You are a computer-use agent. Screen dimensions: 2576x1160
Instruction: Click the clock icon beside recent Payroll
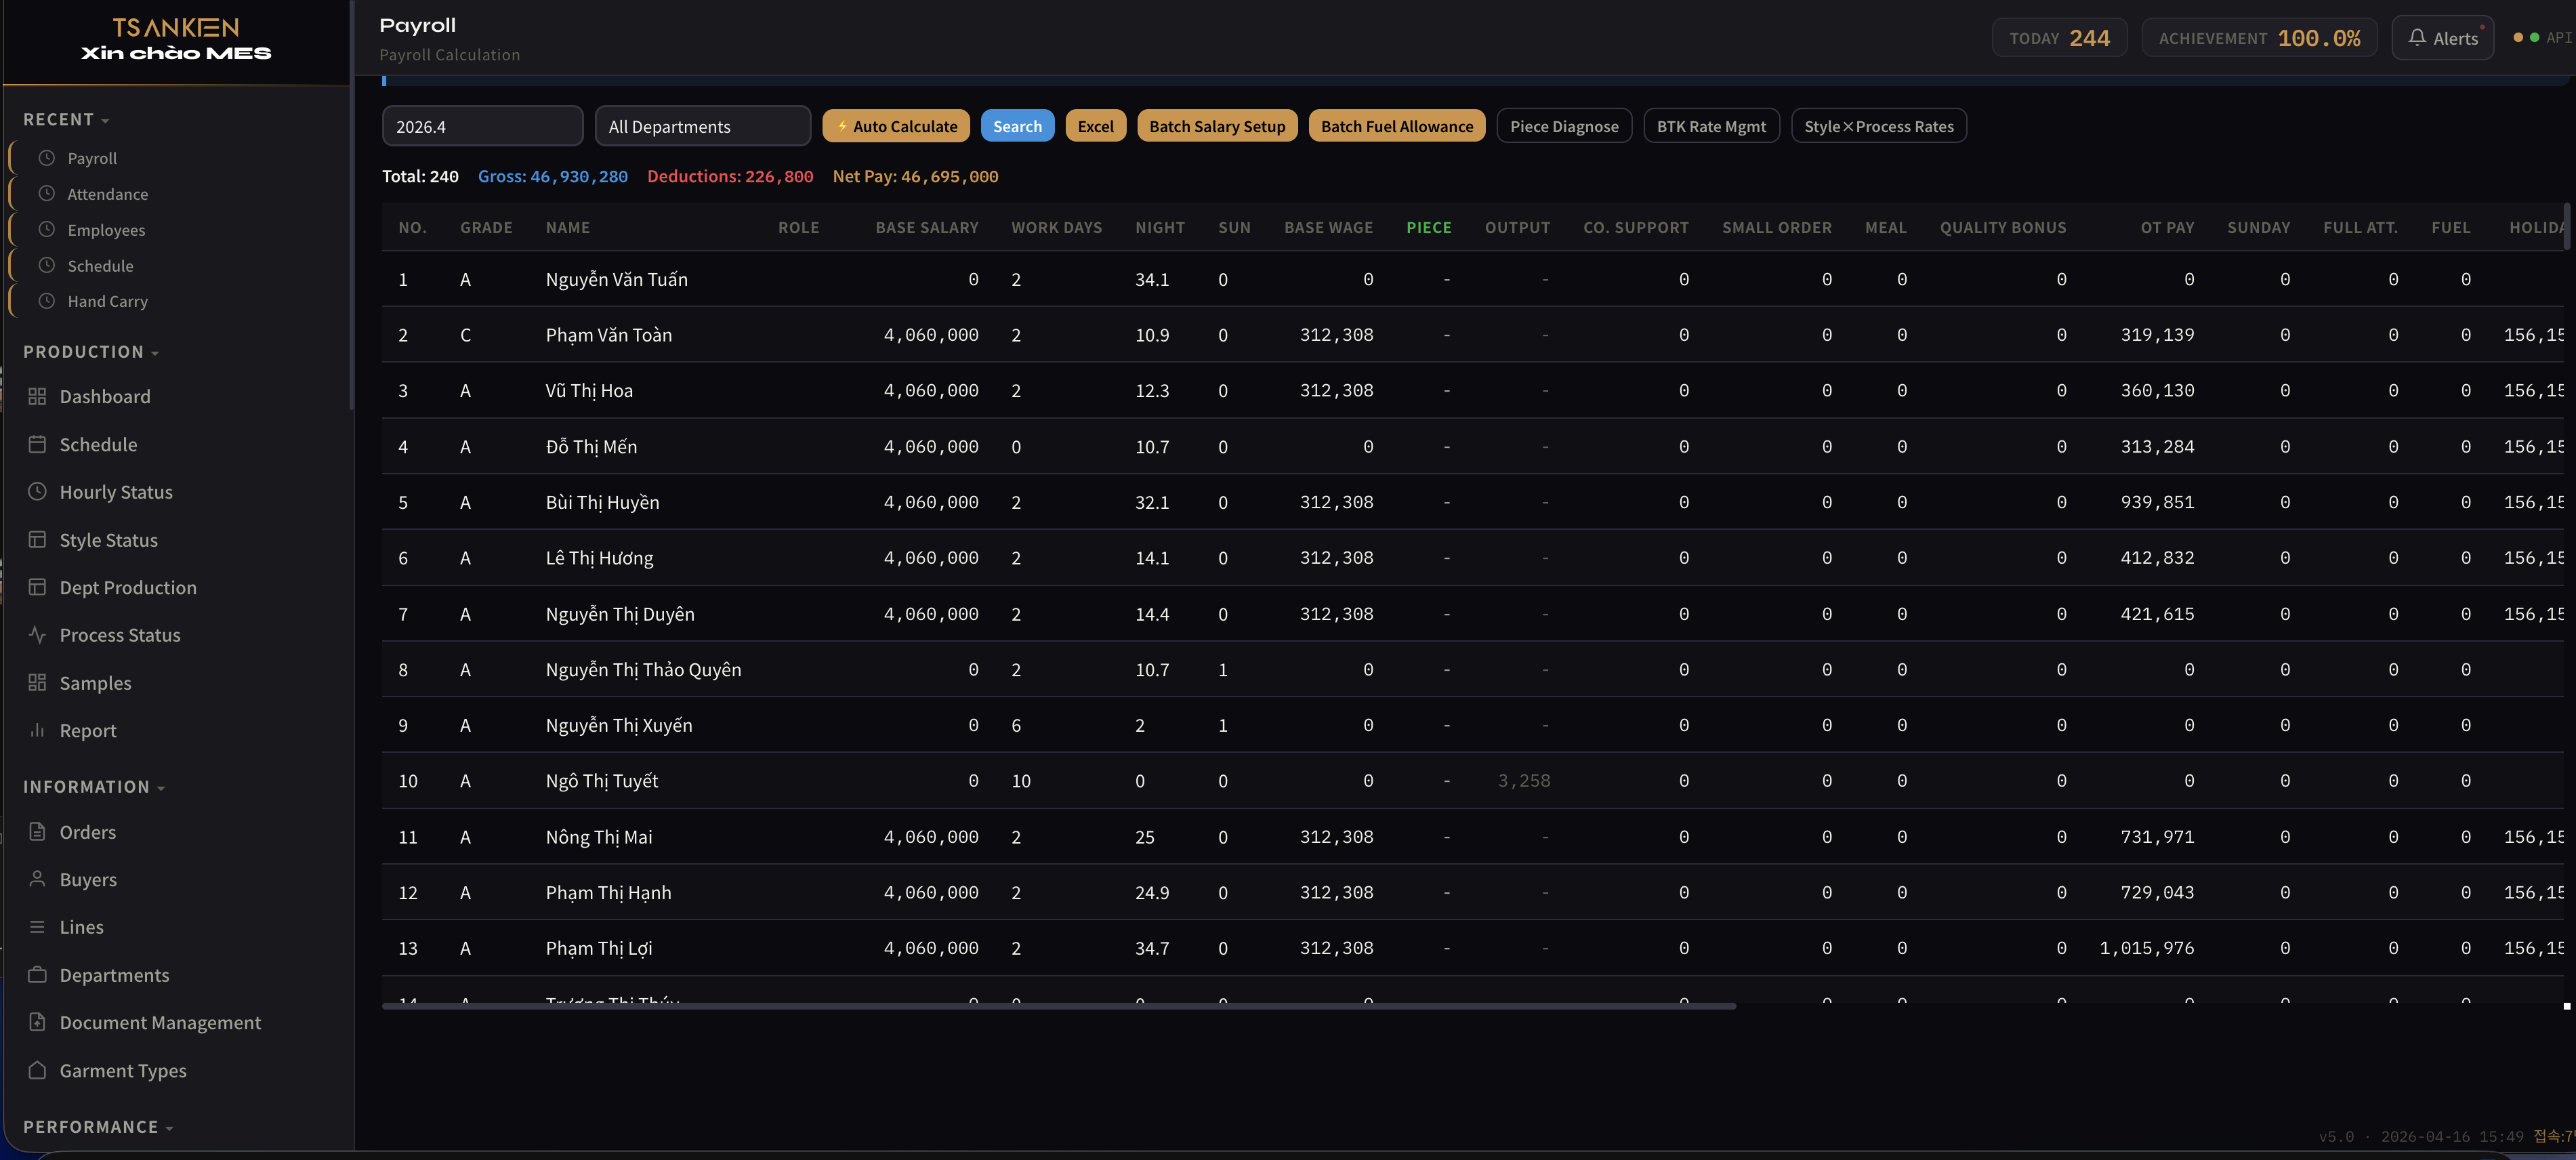pyautogui.click(x=46, y=158)
